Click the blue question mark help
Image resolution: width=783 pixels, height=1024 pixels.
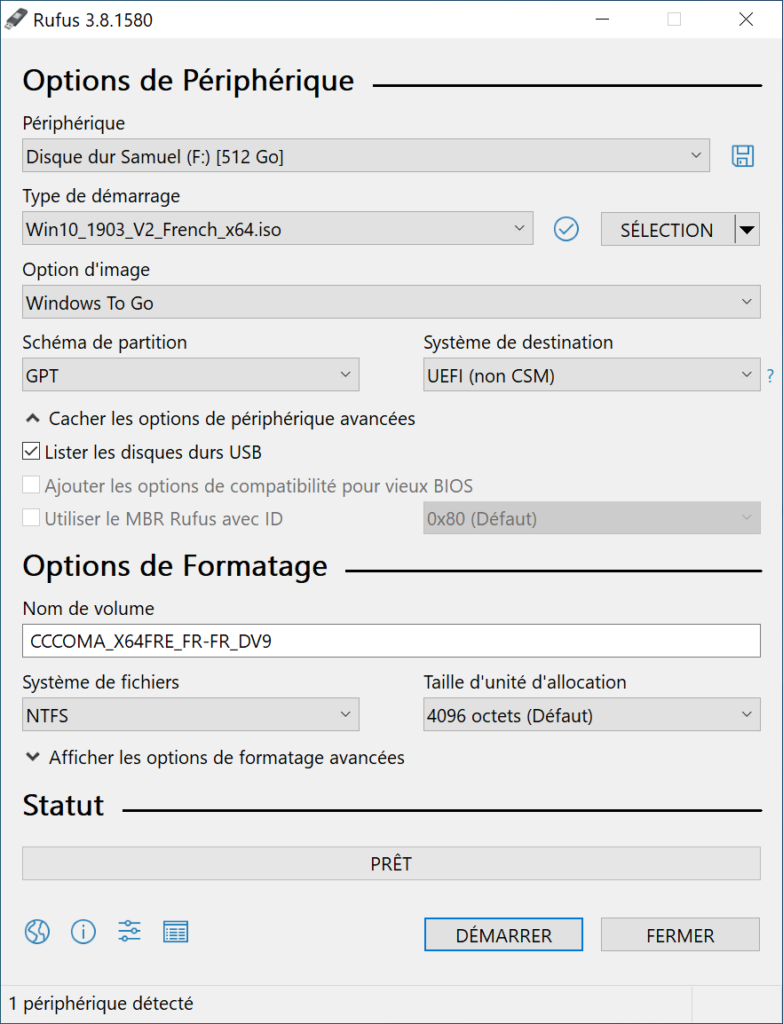(771, 376)
